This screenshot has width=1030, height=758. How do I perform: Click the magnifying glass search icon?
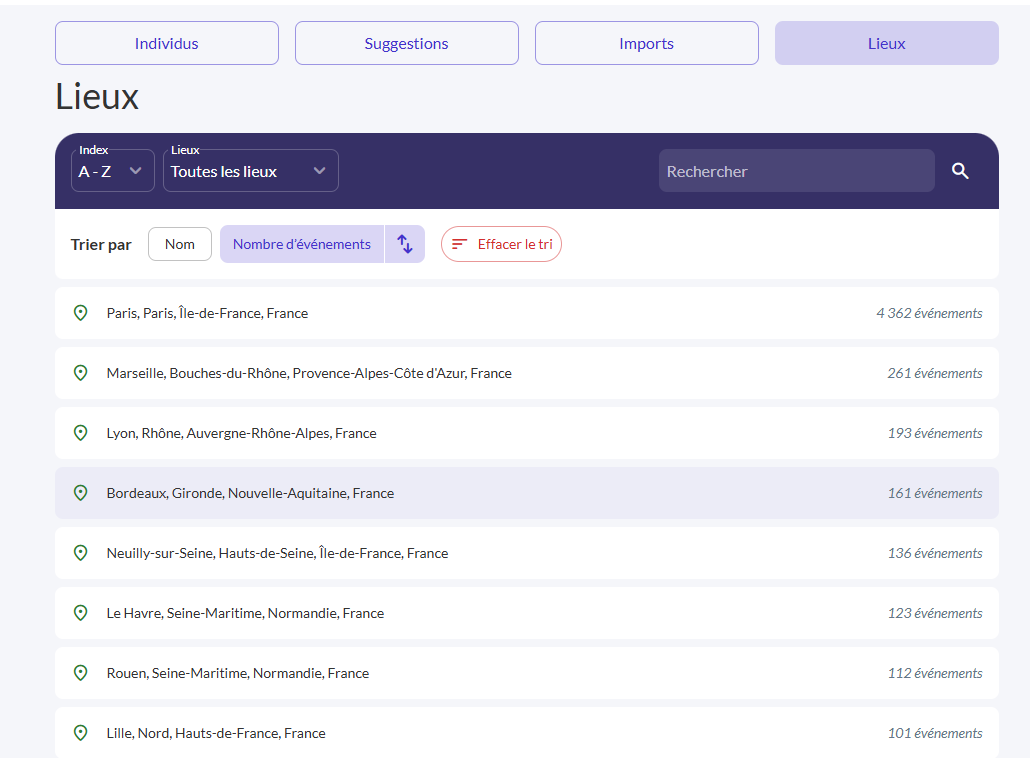(960, 171)
